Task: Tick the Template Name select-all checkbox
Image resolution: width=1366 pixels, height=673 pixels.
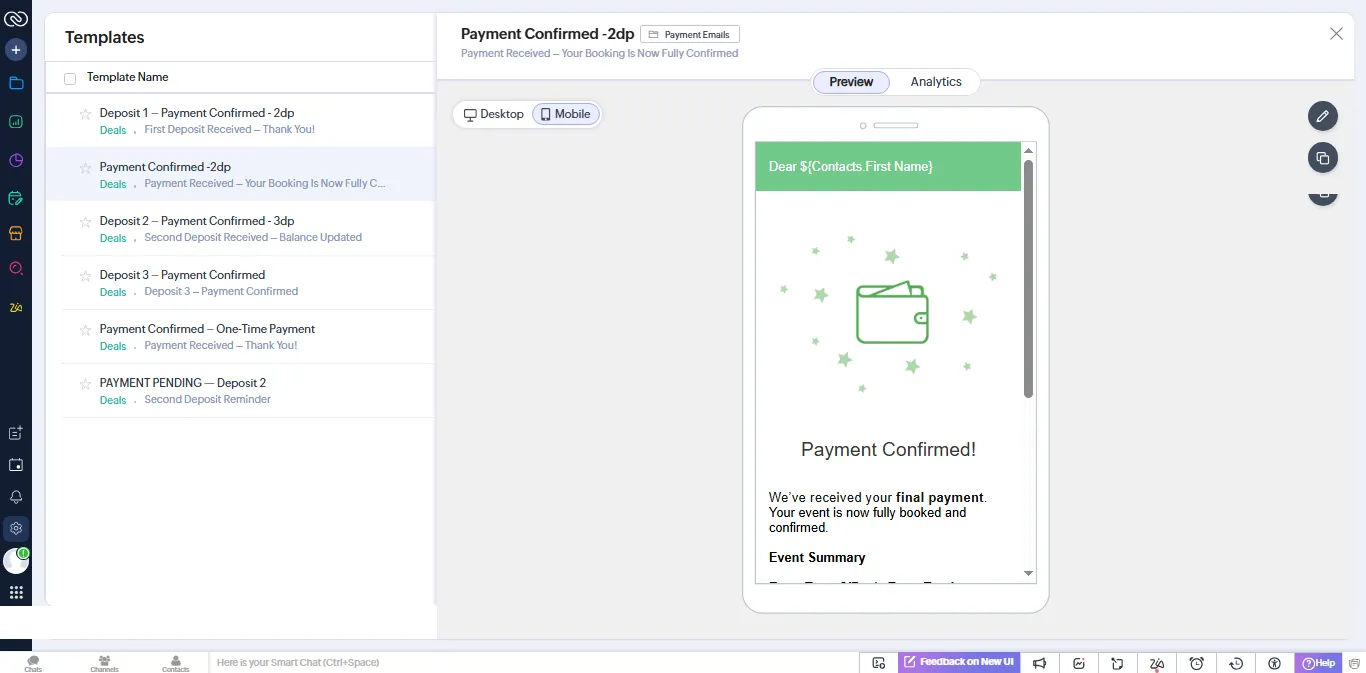Action: (x=70, y=78)
